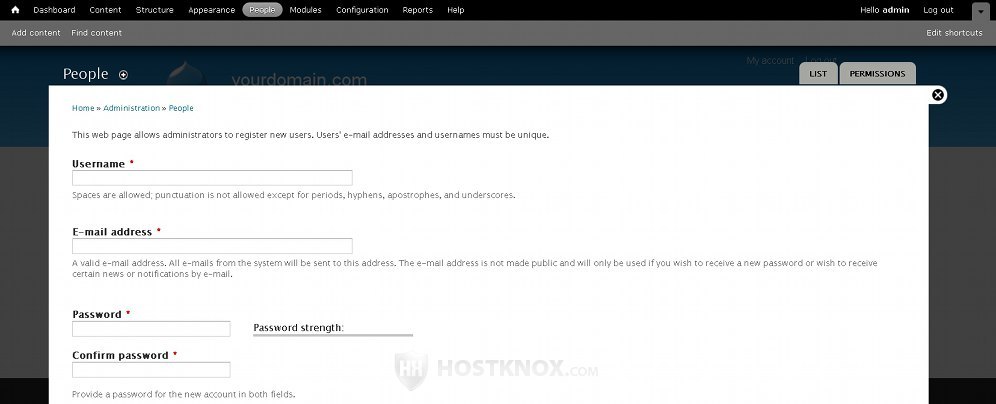Select the People menu item
Viewport: 996px width, 404px height.
click(x=262, y=10)
